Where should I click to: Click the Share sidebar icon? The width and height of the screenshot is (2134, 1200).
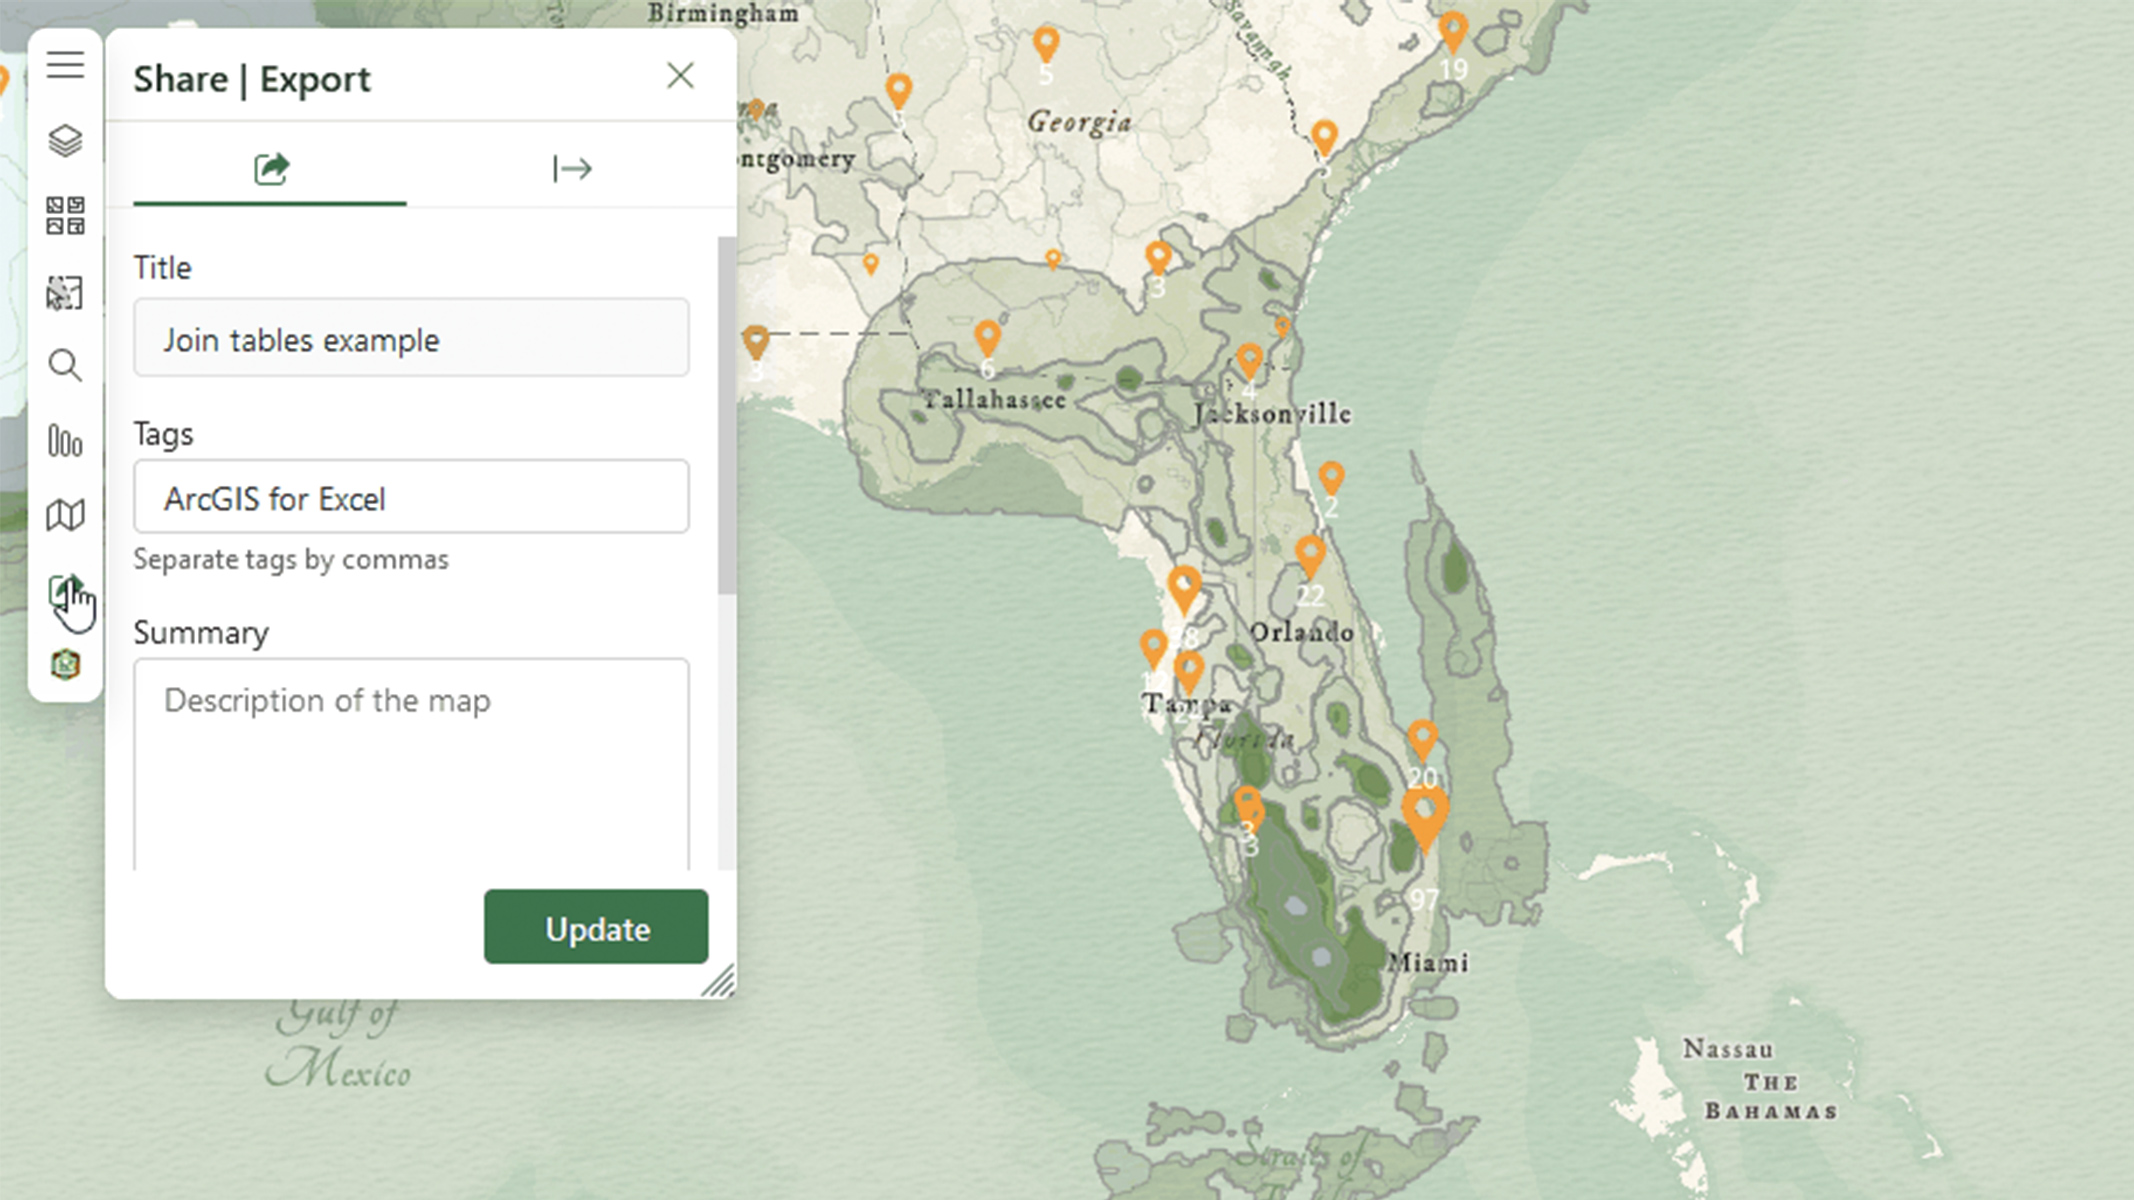pyautogui.click(x=65, y=591)
